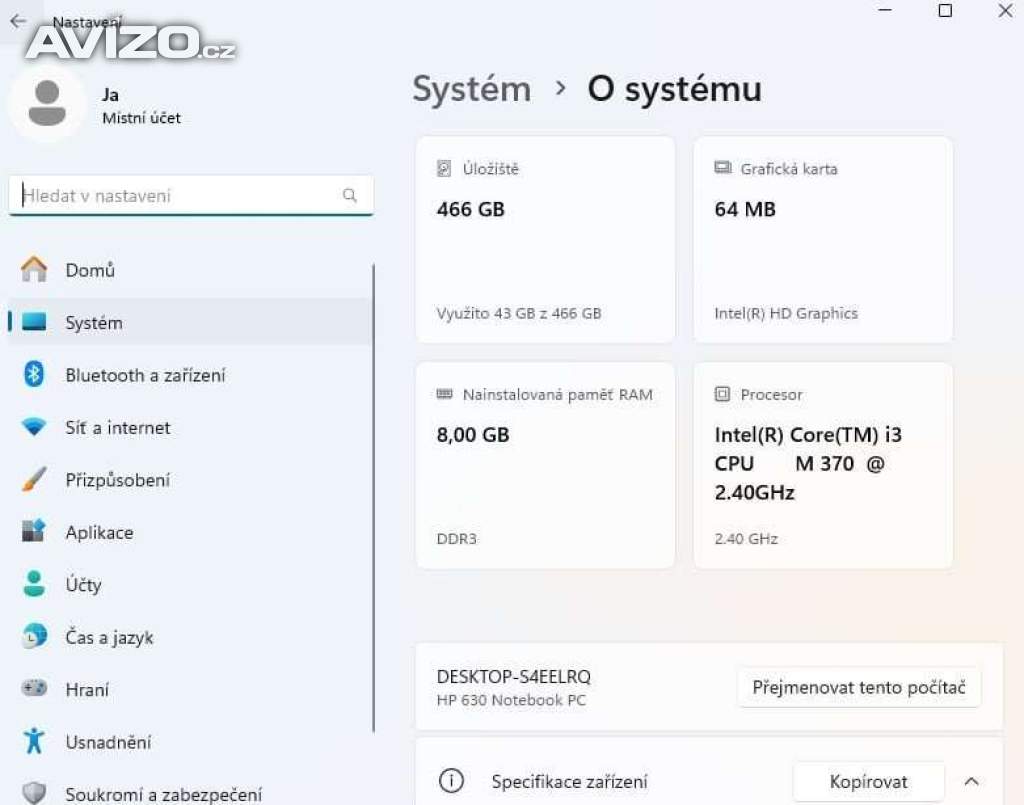Open Čas a jazyk settings
This screenshot has height=805, width=1024.
[191, 637]
